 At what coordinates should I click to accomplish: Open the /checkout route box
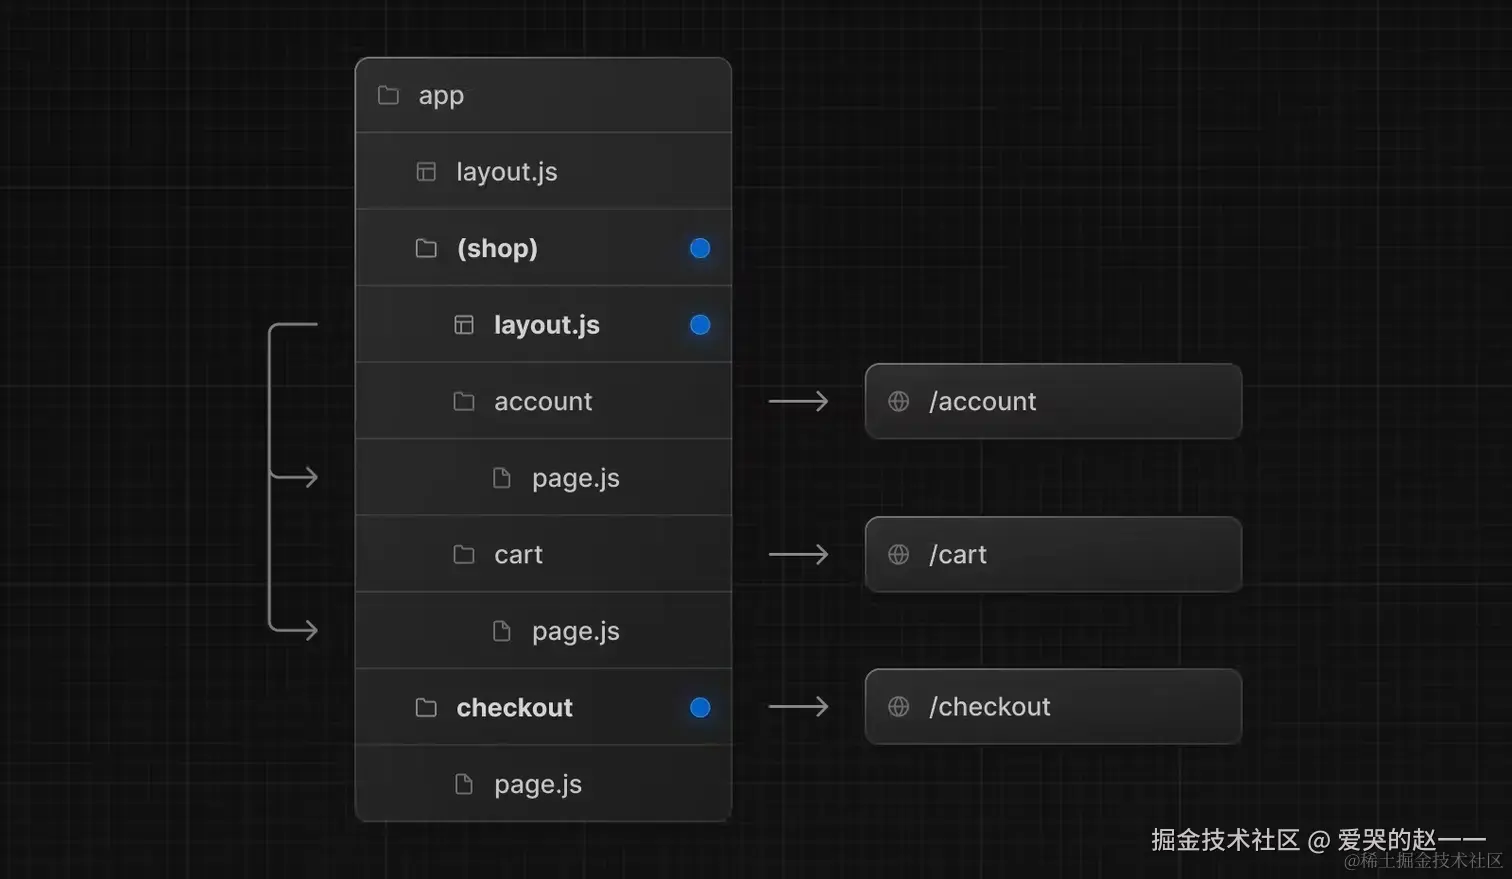pyautogui.click(x=1053, y=707)
